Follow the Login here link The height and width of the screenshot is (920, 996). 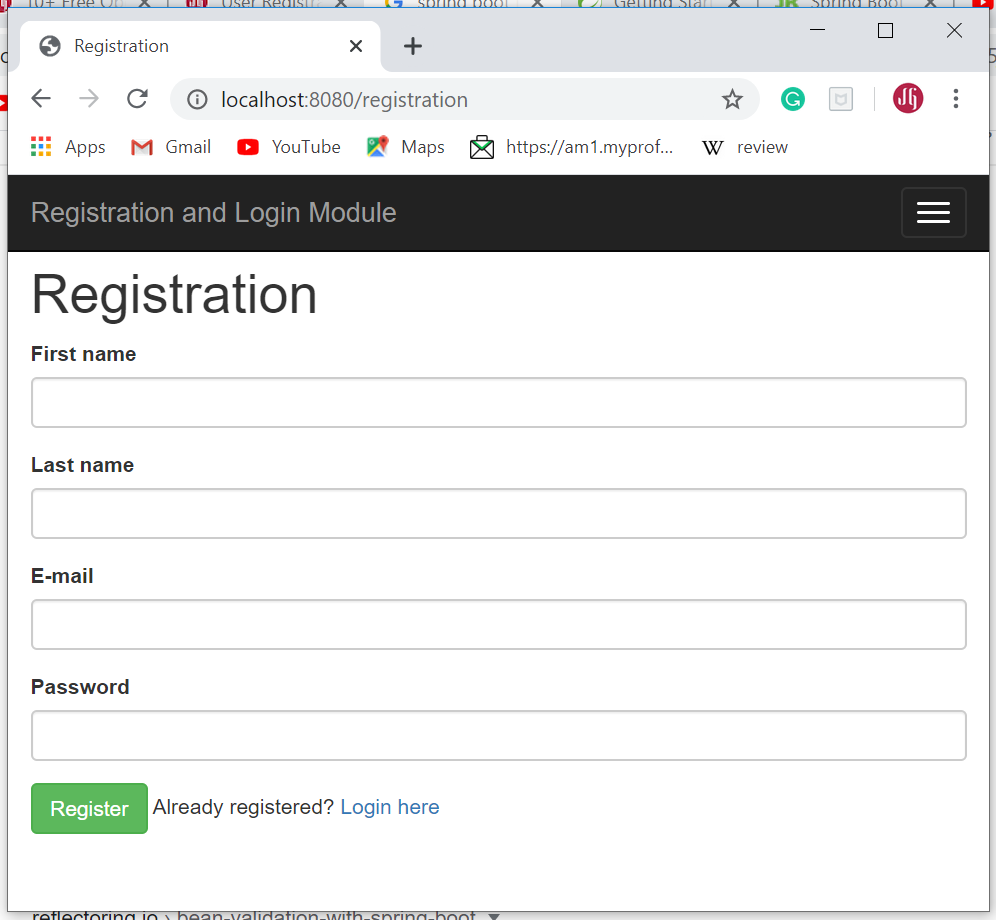pyautogui.click(x=389, y=807)
